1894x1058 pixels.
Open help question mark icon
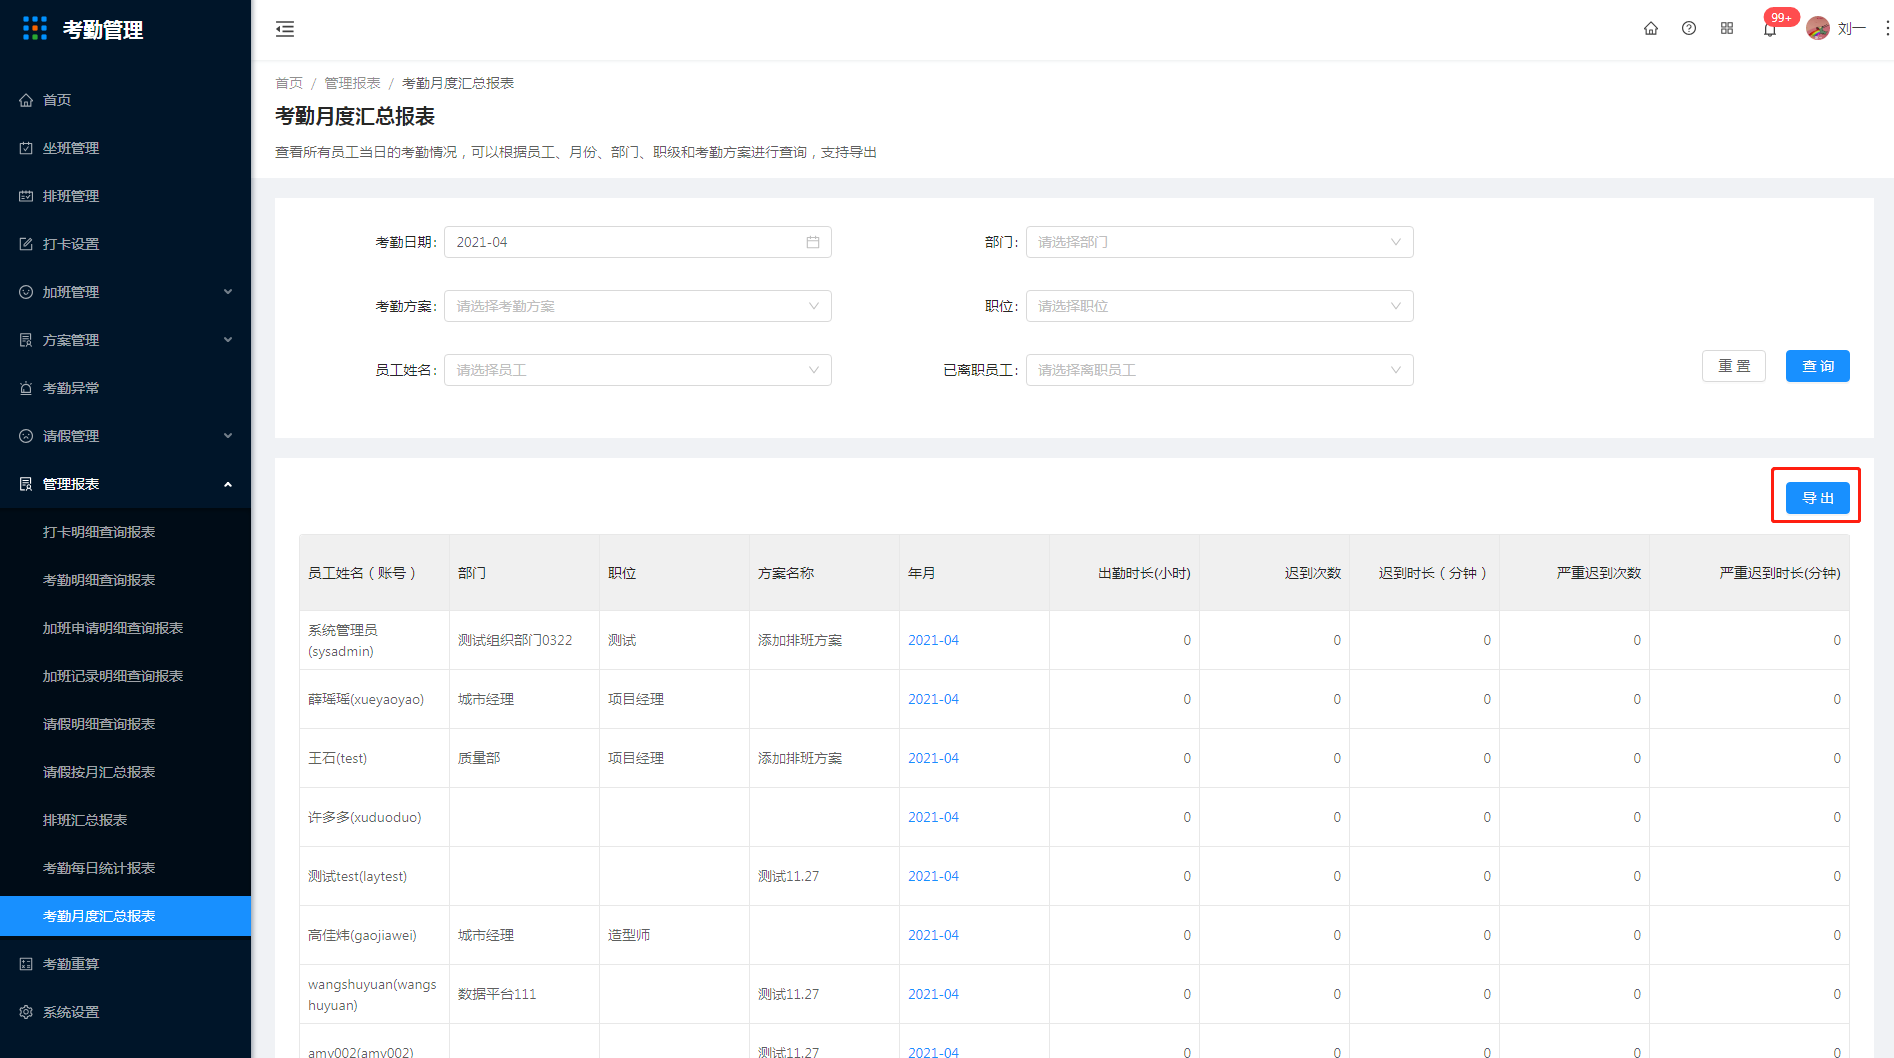1689,29
